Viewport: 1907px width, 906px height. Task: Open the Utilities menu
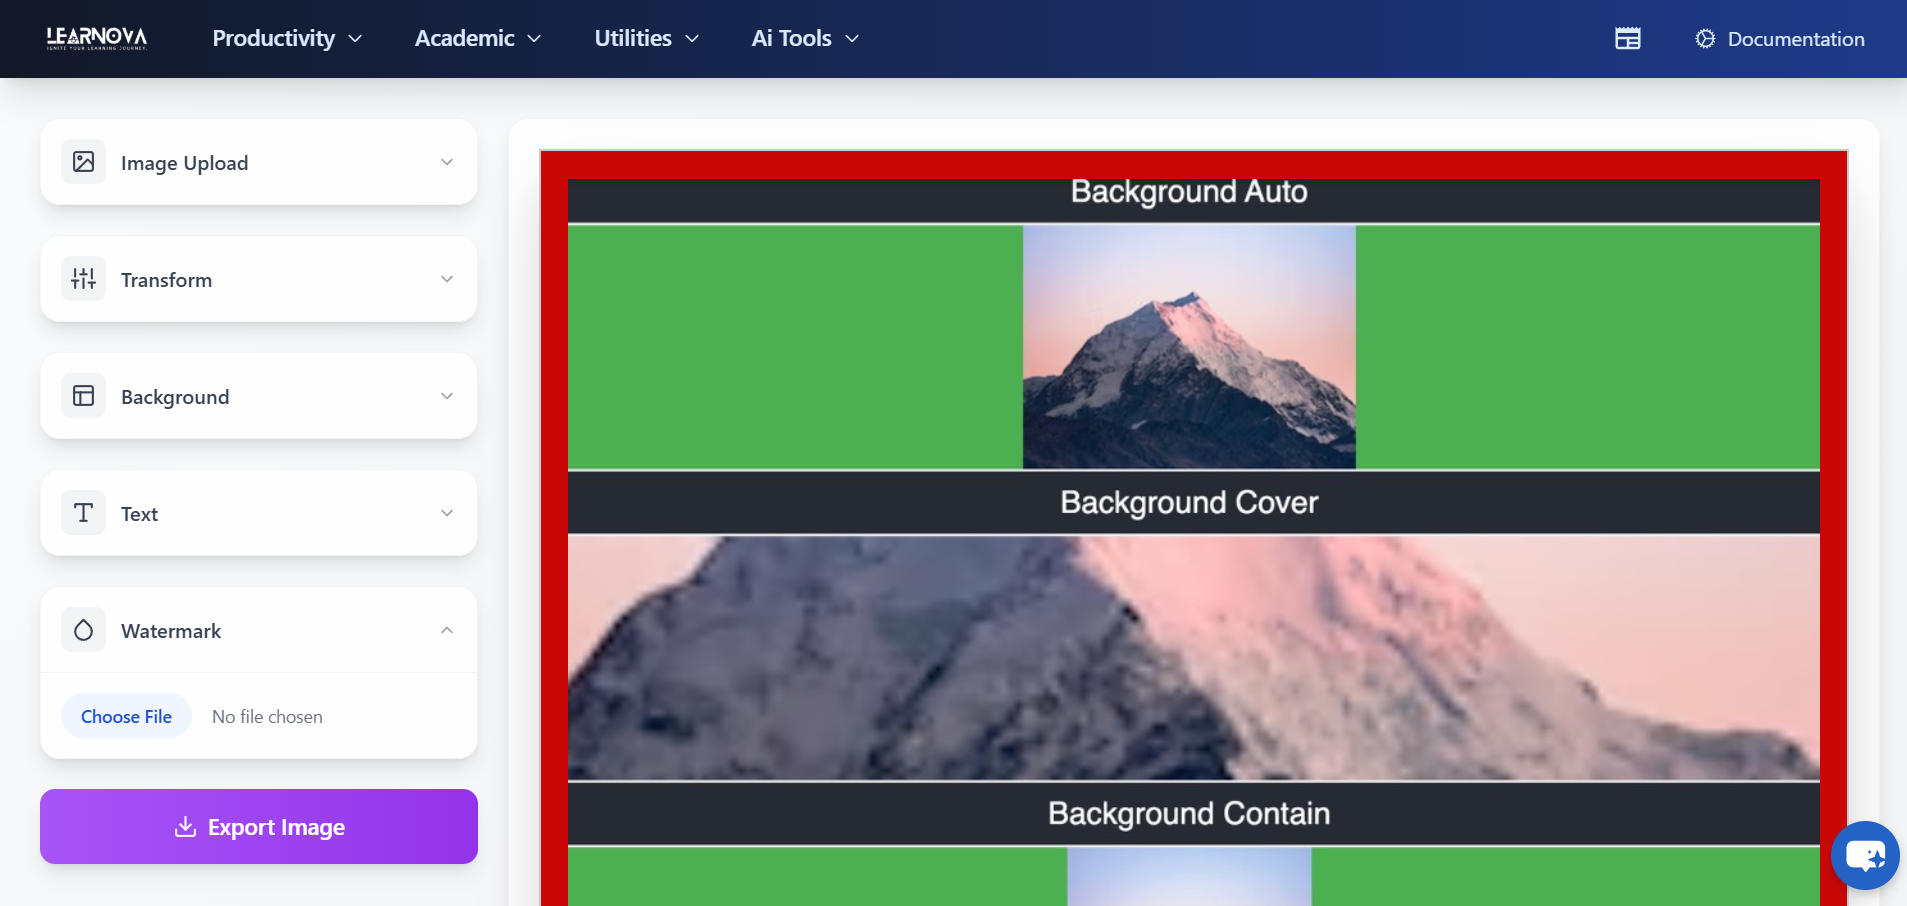tap(646, 38)
